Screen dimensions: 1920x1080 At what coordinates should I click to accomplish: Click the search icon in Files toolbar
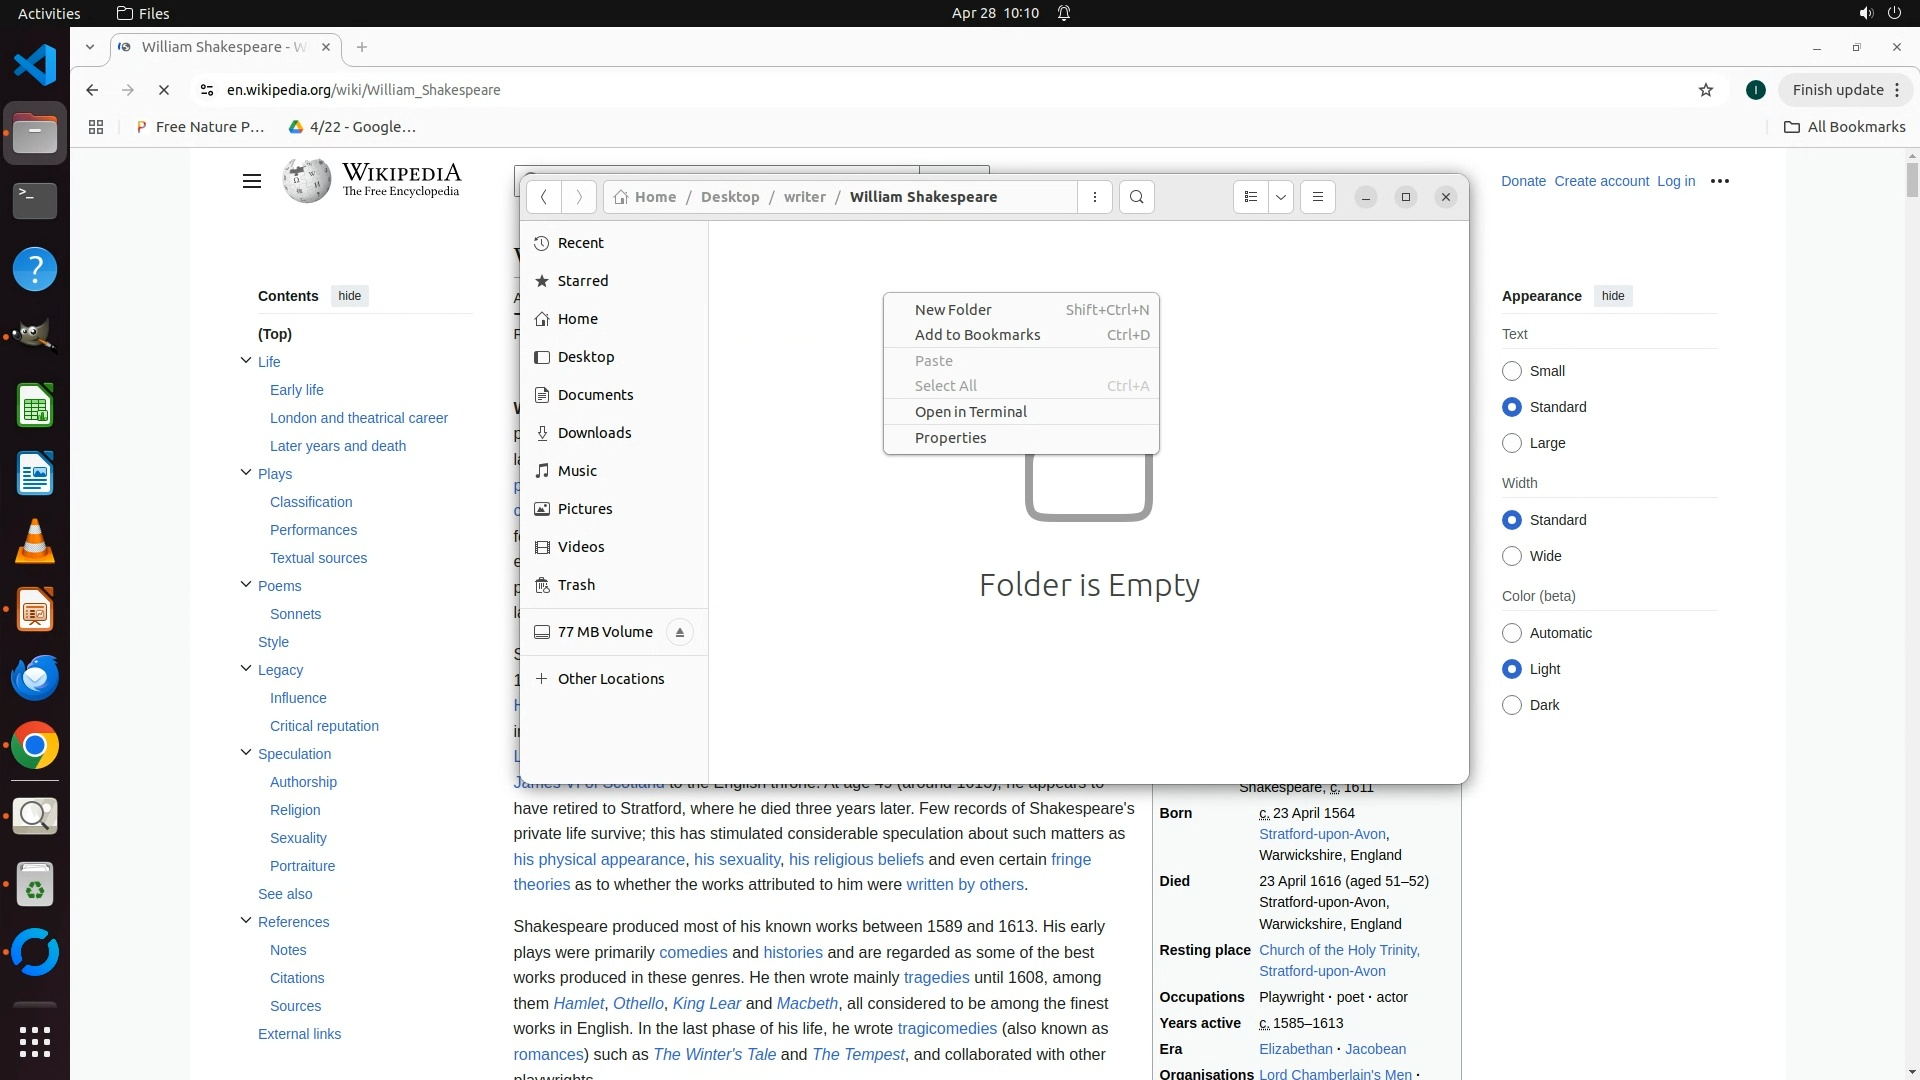tap(1136, 197)
